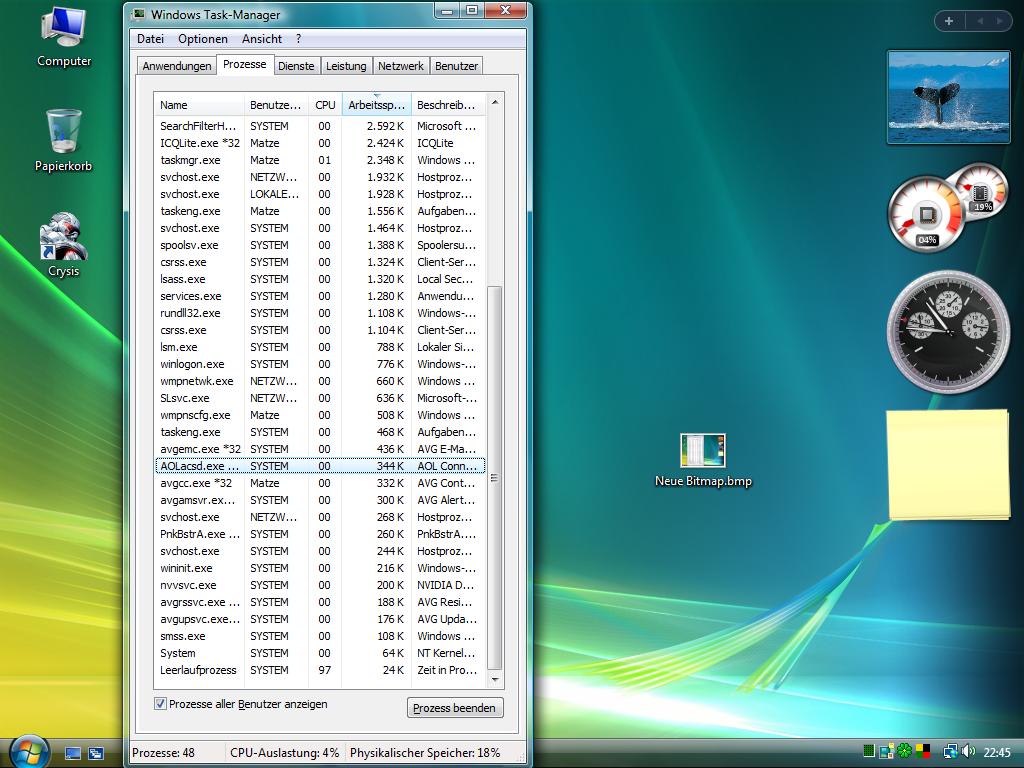Click the taskbar clock showing 22:45

[x=997, y=752]
